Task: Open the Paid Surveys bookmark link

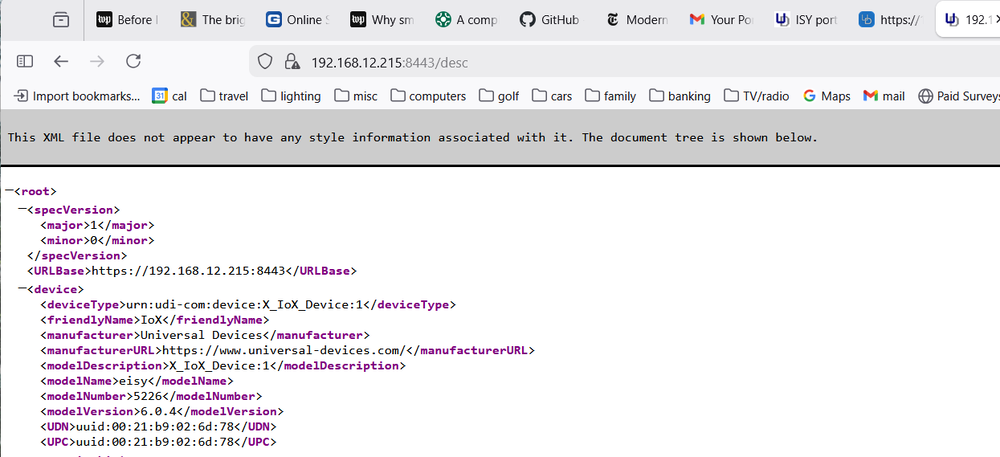Action: (958, 96)
